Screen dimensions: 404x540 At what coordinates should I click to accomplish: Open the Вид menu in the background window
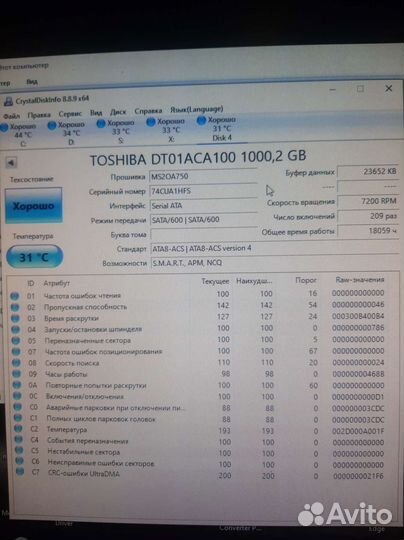pyautogui.click(x=32, y=82)
